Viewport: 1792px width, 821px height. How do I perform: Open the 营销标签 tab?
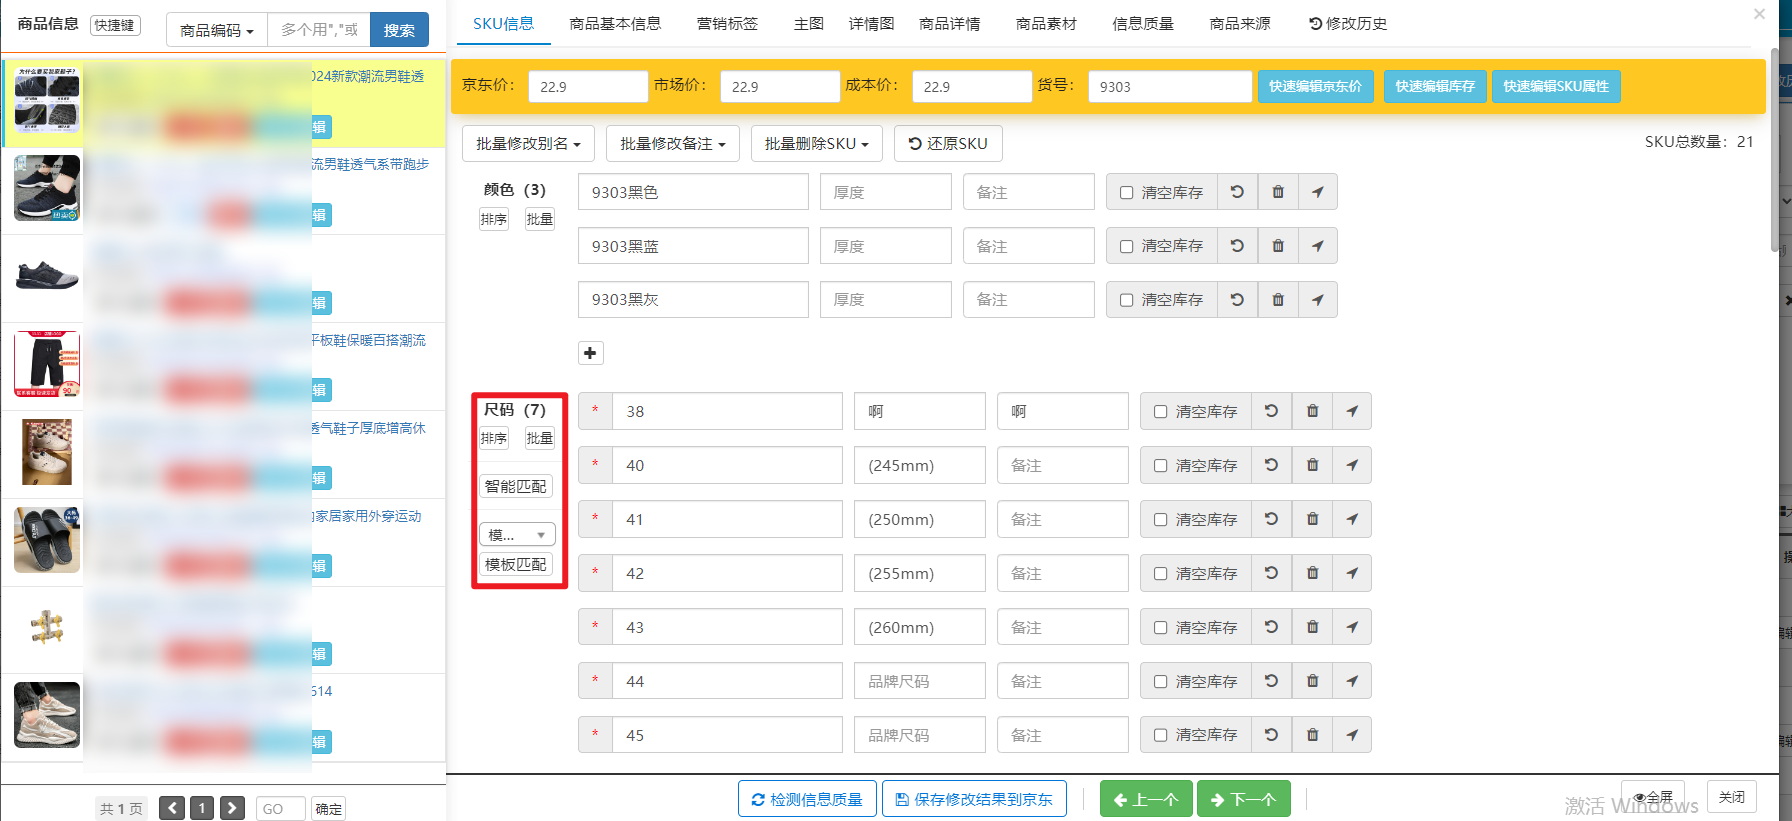[727, 24]
